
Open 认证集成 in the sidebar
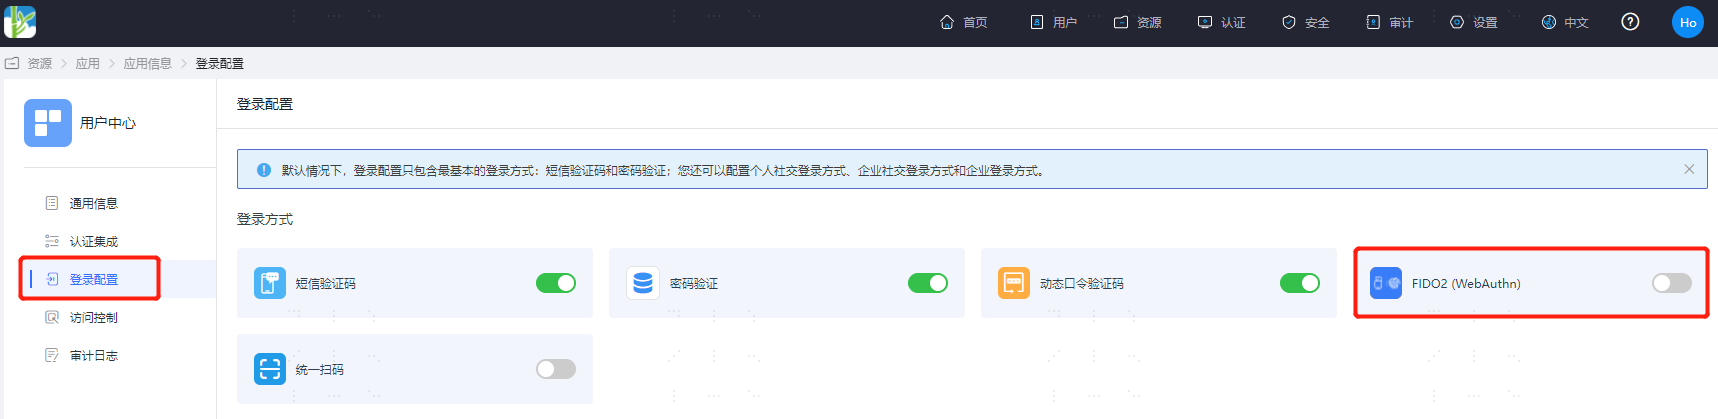point(94,241)
